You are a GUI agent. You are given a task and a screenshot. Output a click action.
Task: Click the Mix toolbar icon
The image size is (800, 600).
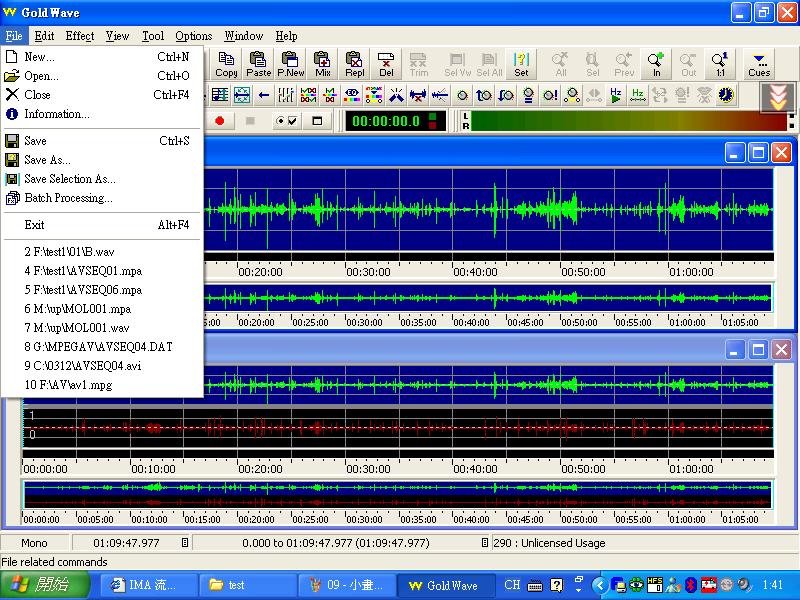click(323, 64)
